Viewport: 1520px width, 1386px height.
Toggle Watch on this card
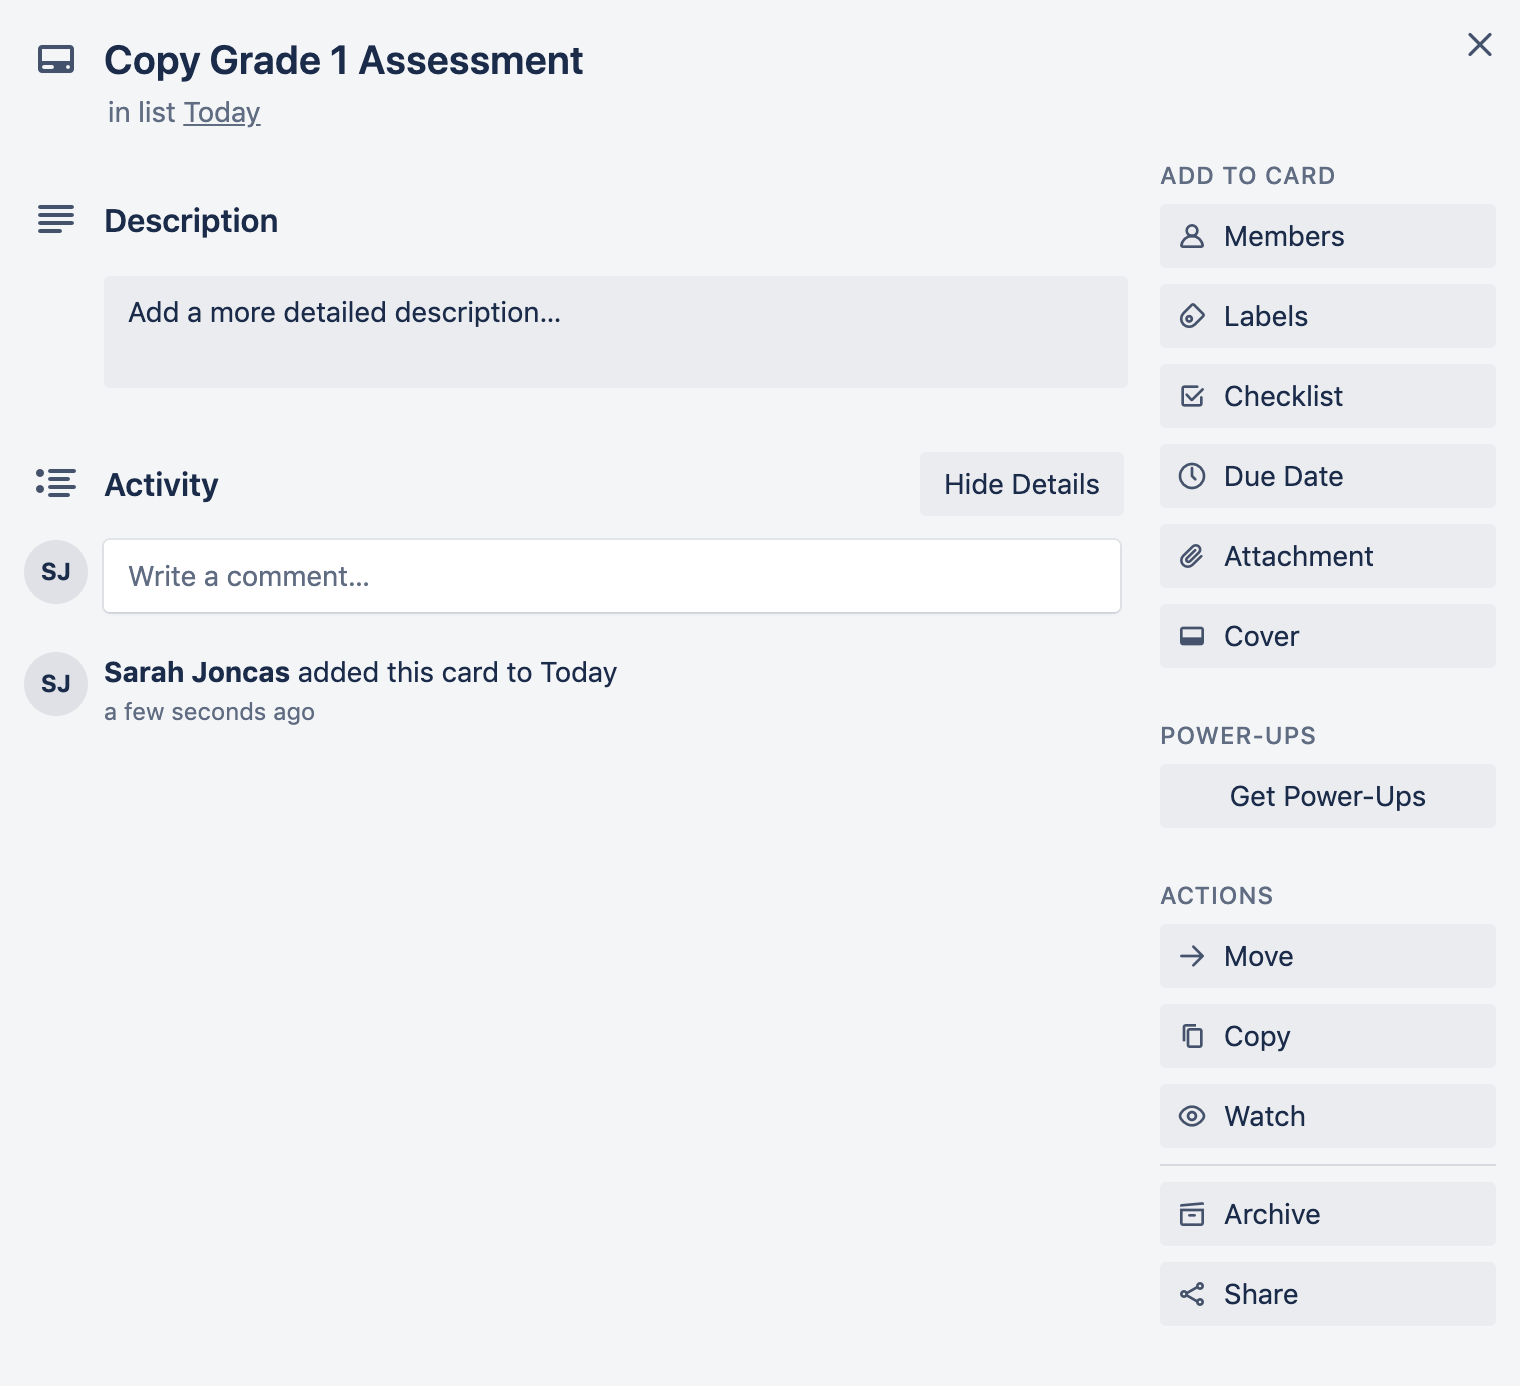pos(1327,1116)
